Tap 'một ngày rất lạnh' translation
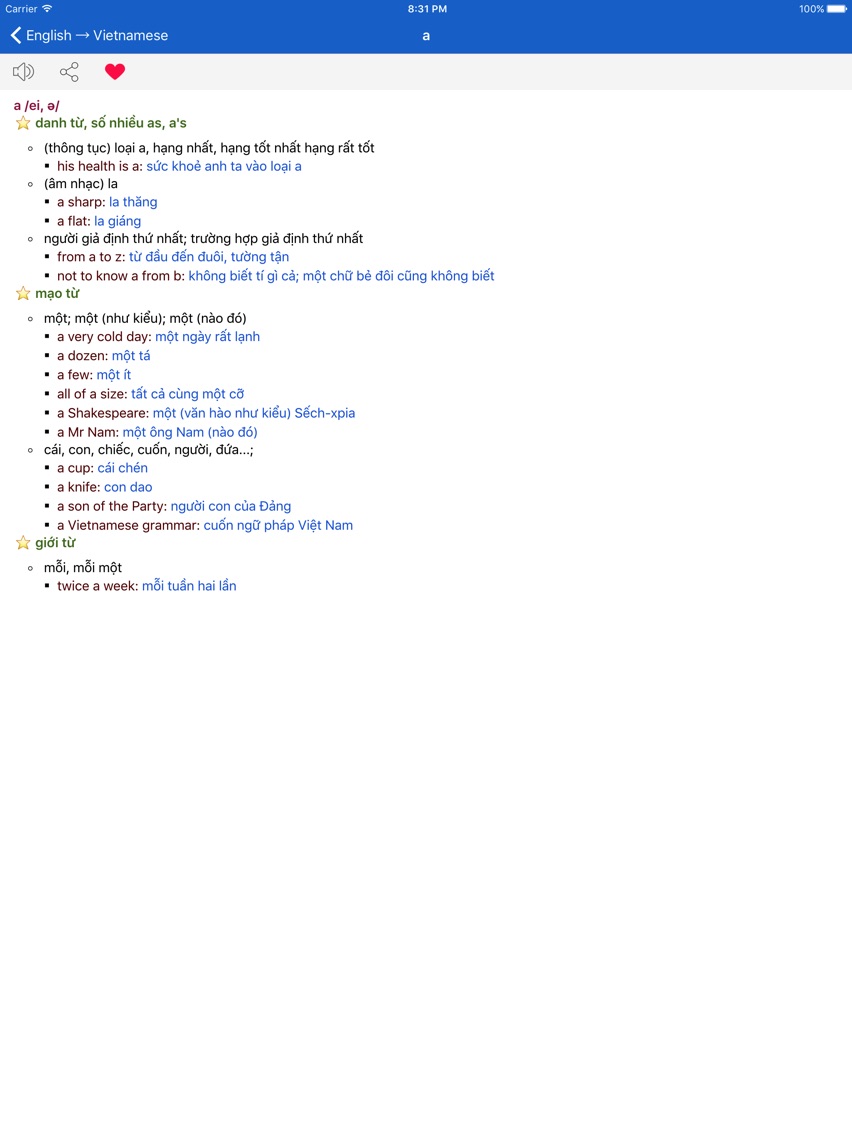This screenshot has width=852, height=1136. [x=207, y=336]
